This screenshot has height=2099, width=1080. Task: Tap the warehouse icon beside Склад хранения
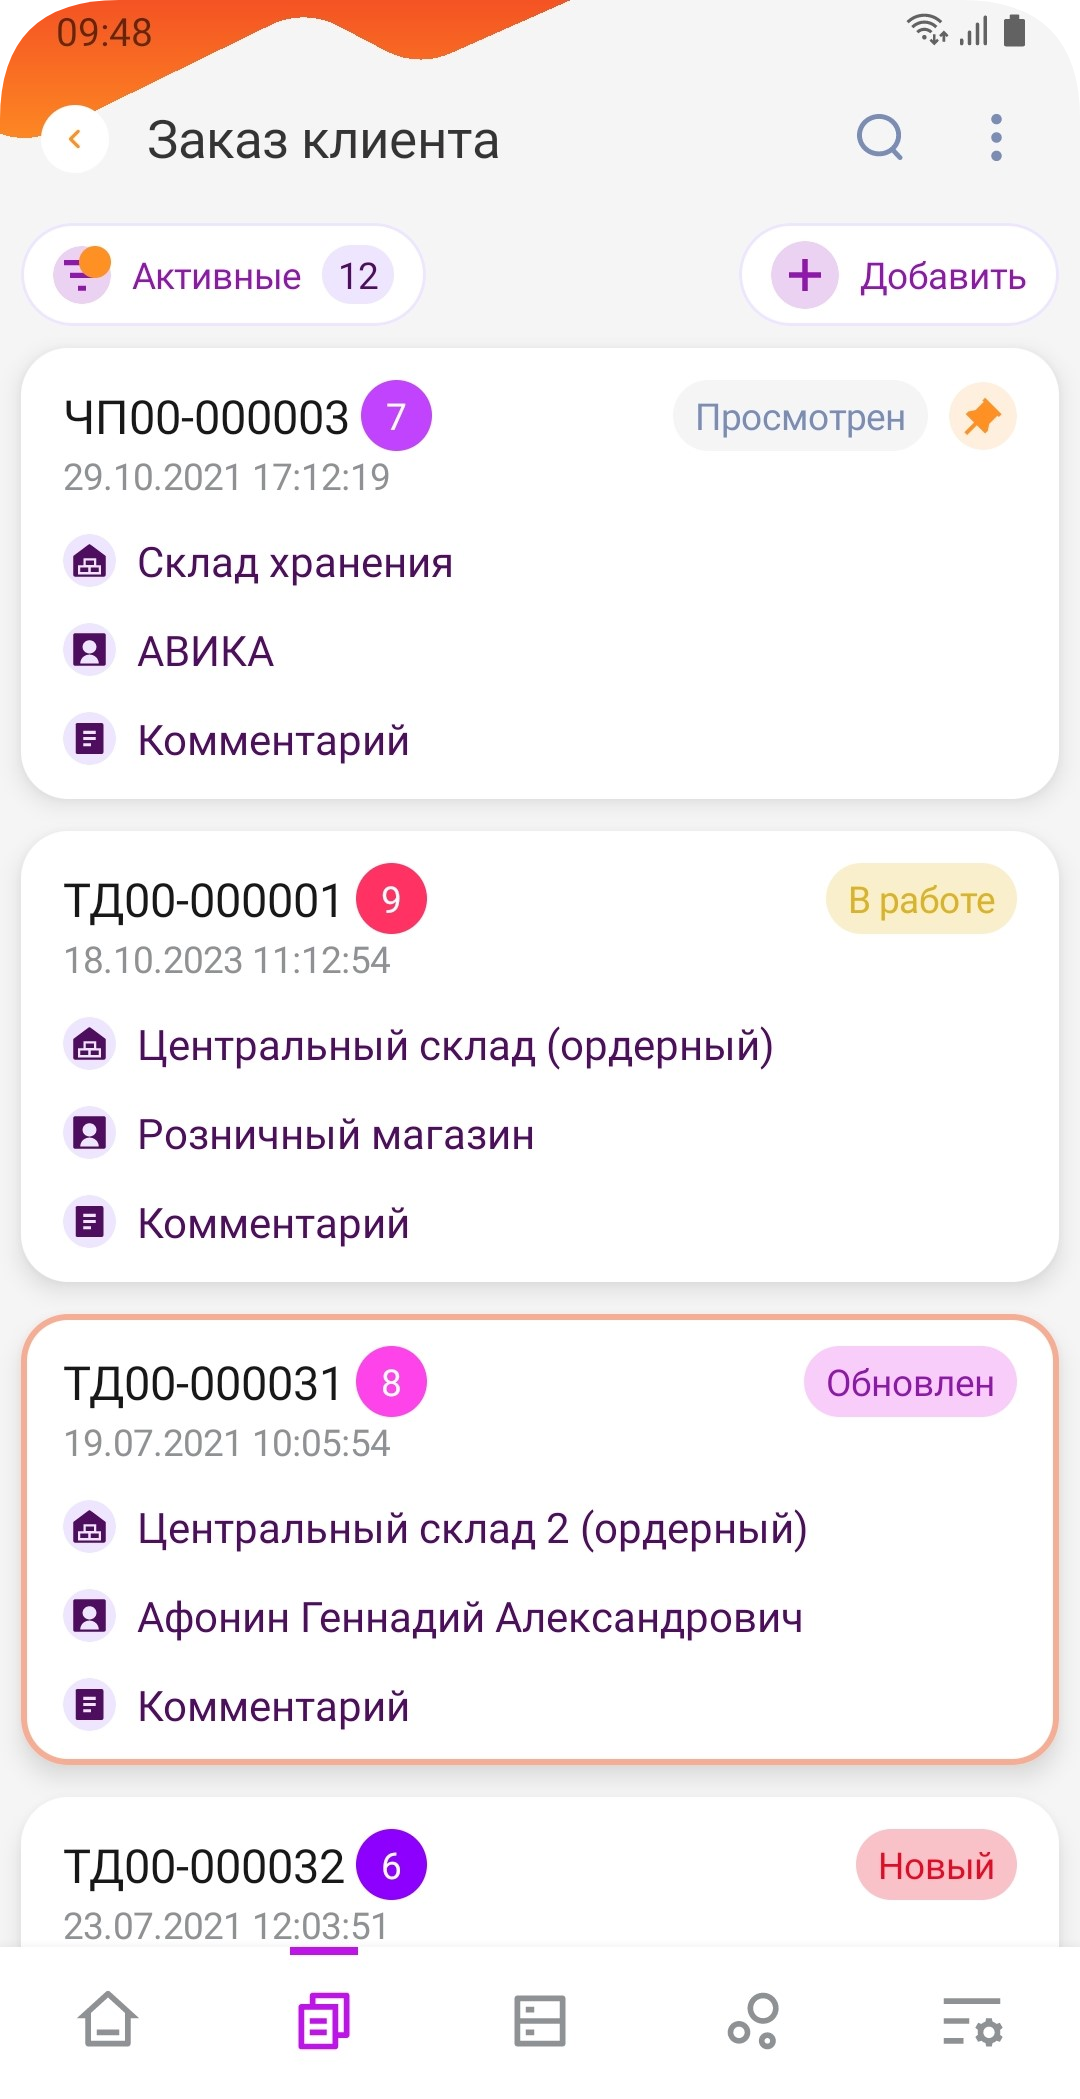coord(90,563)
